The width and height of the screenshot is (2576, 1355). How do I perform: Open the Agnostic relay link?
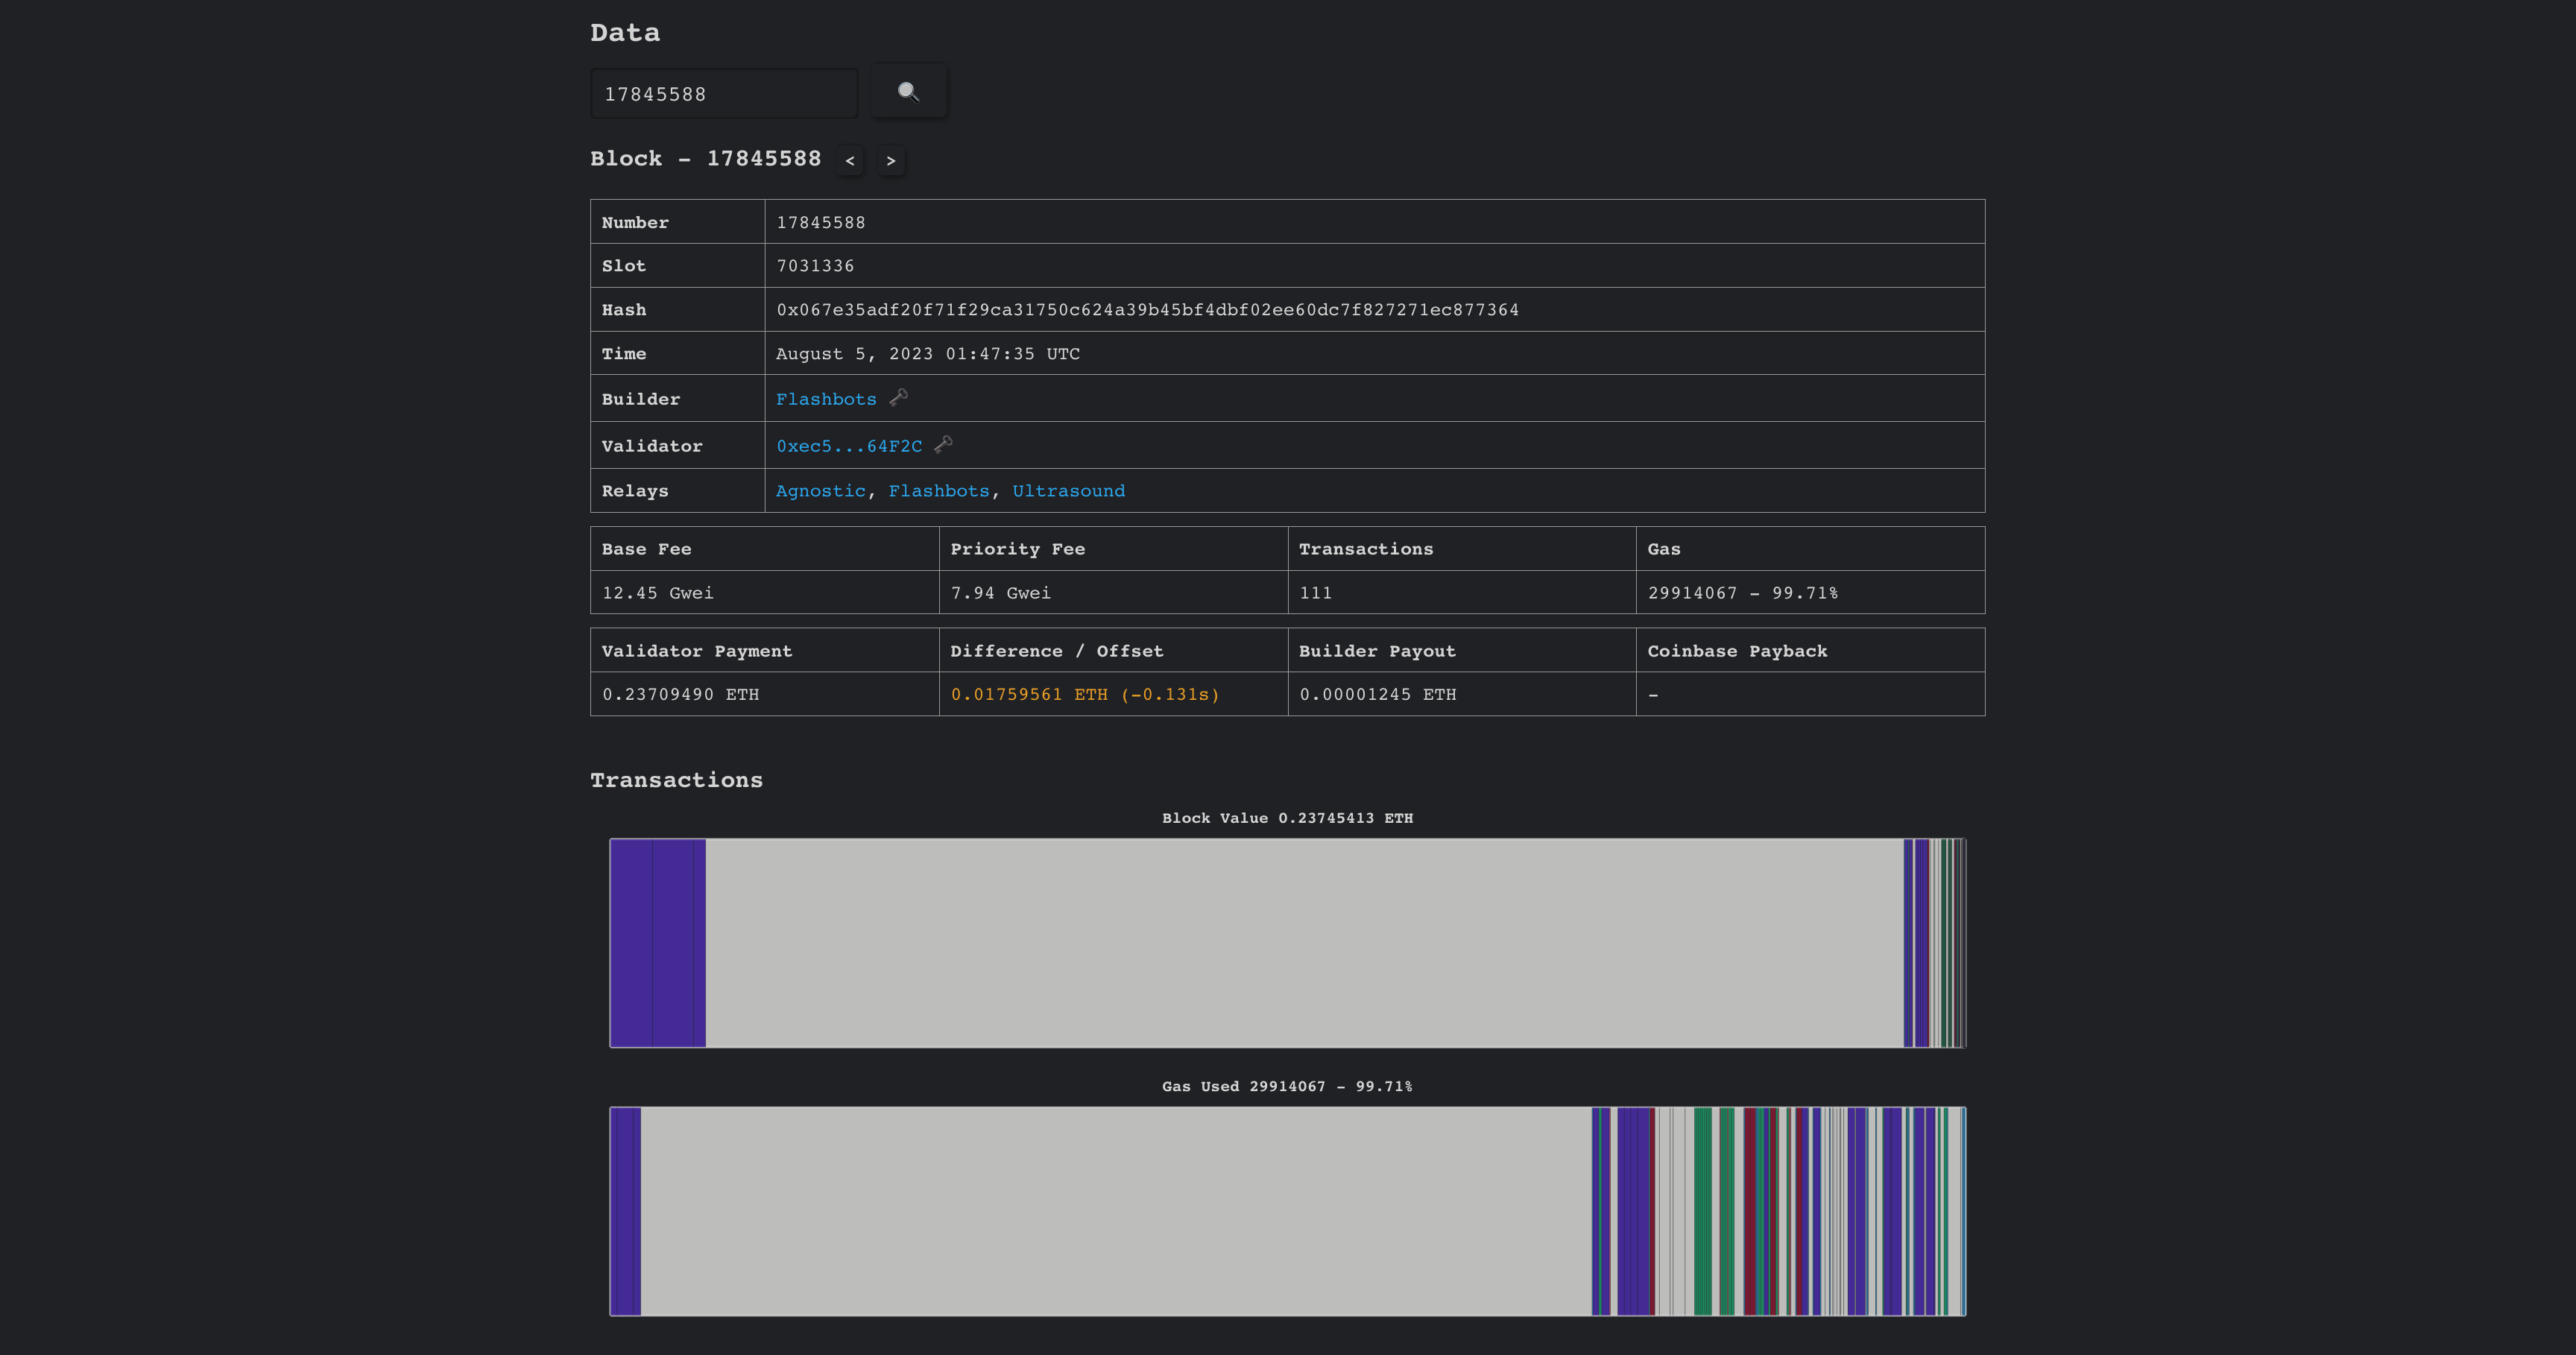tap(821, 491)
